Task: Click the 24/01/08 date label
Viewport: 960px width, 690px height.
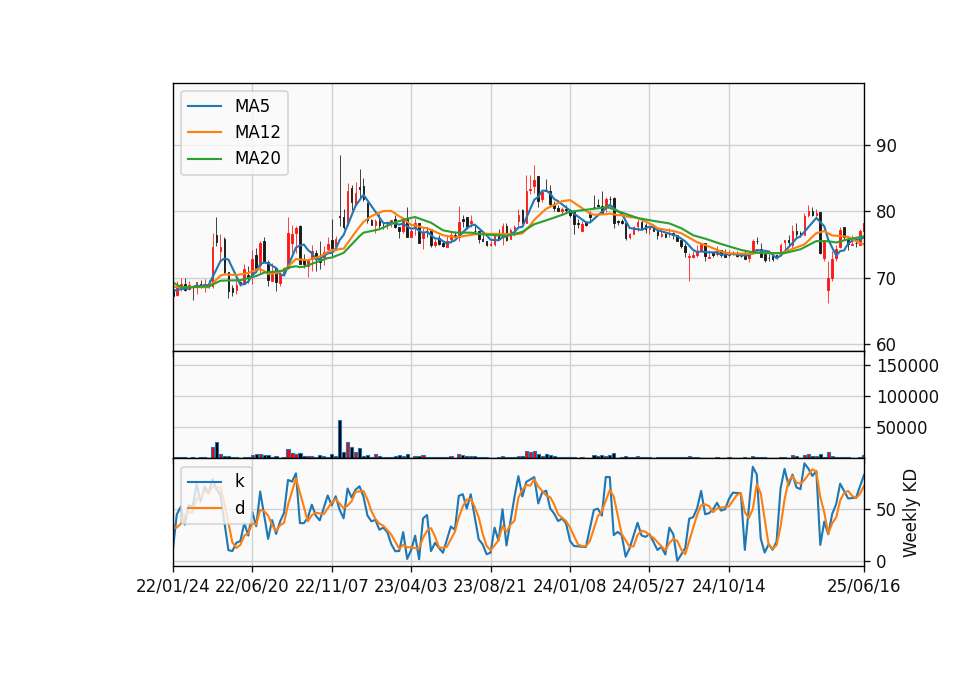Action: [569, 587]
